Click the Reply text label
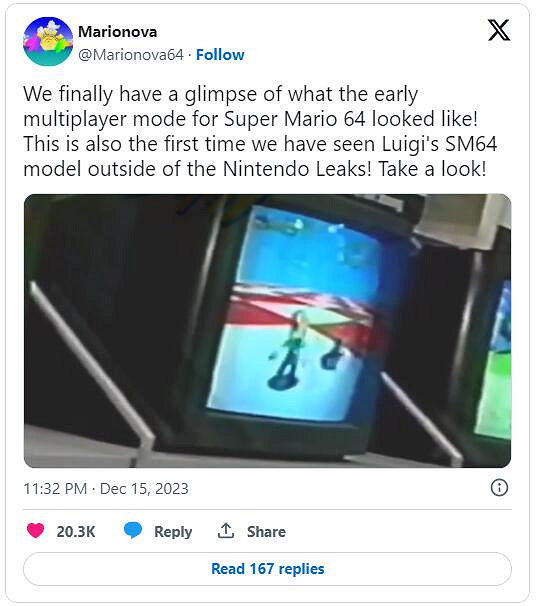 (173, 532)
